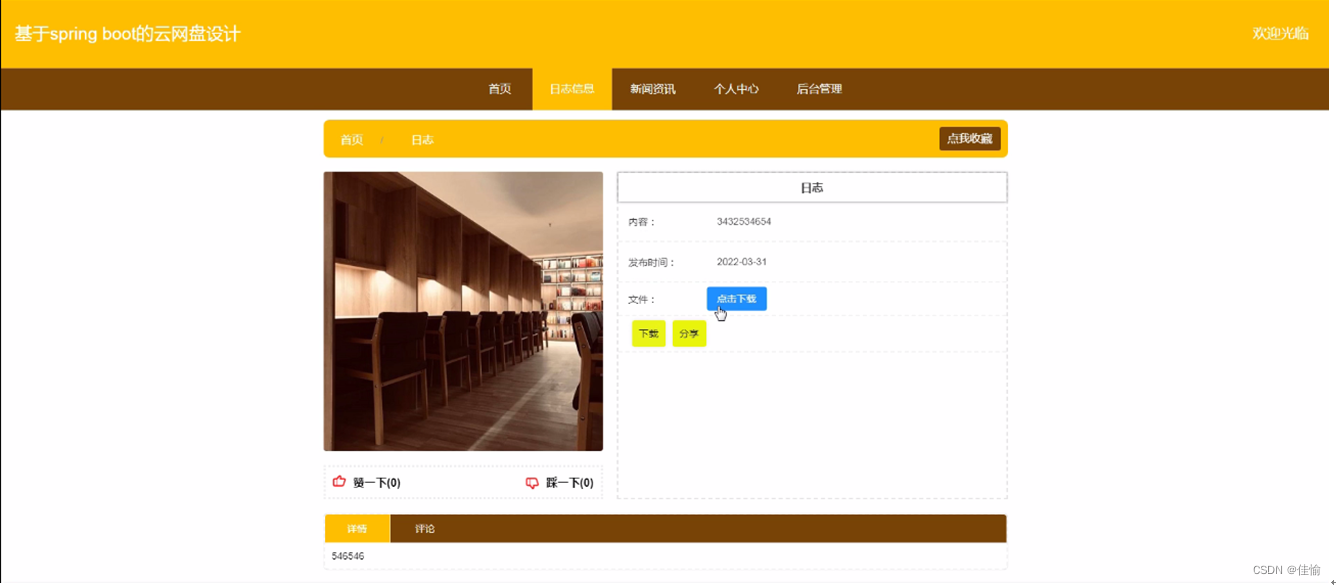Click the site title 基于spring boot的云网盘设计
1336x585 pixels.
tap(128, 34)
